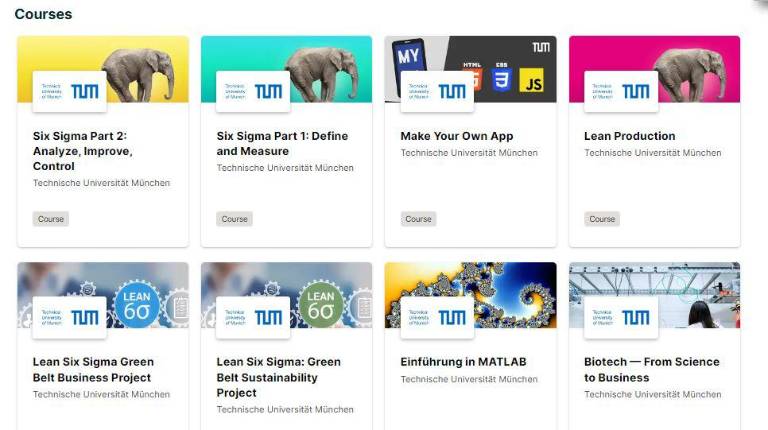Open Six Sigma Part 2: Analyze, Improve, Control
Screen dimensions: 768x430
tap(83, 151)
